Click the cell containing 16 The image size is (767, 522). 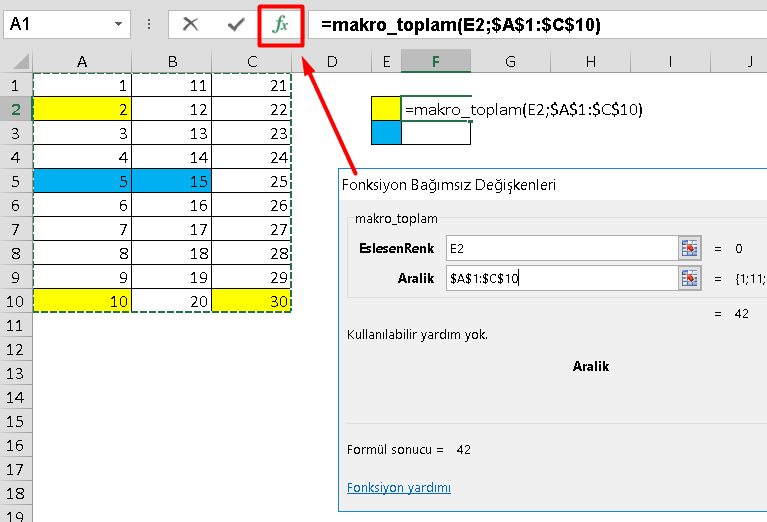click(x=172, y=205)
